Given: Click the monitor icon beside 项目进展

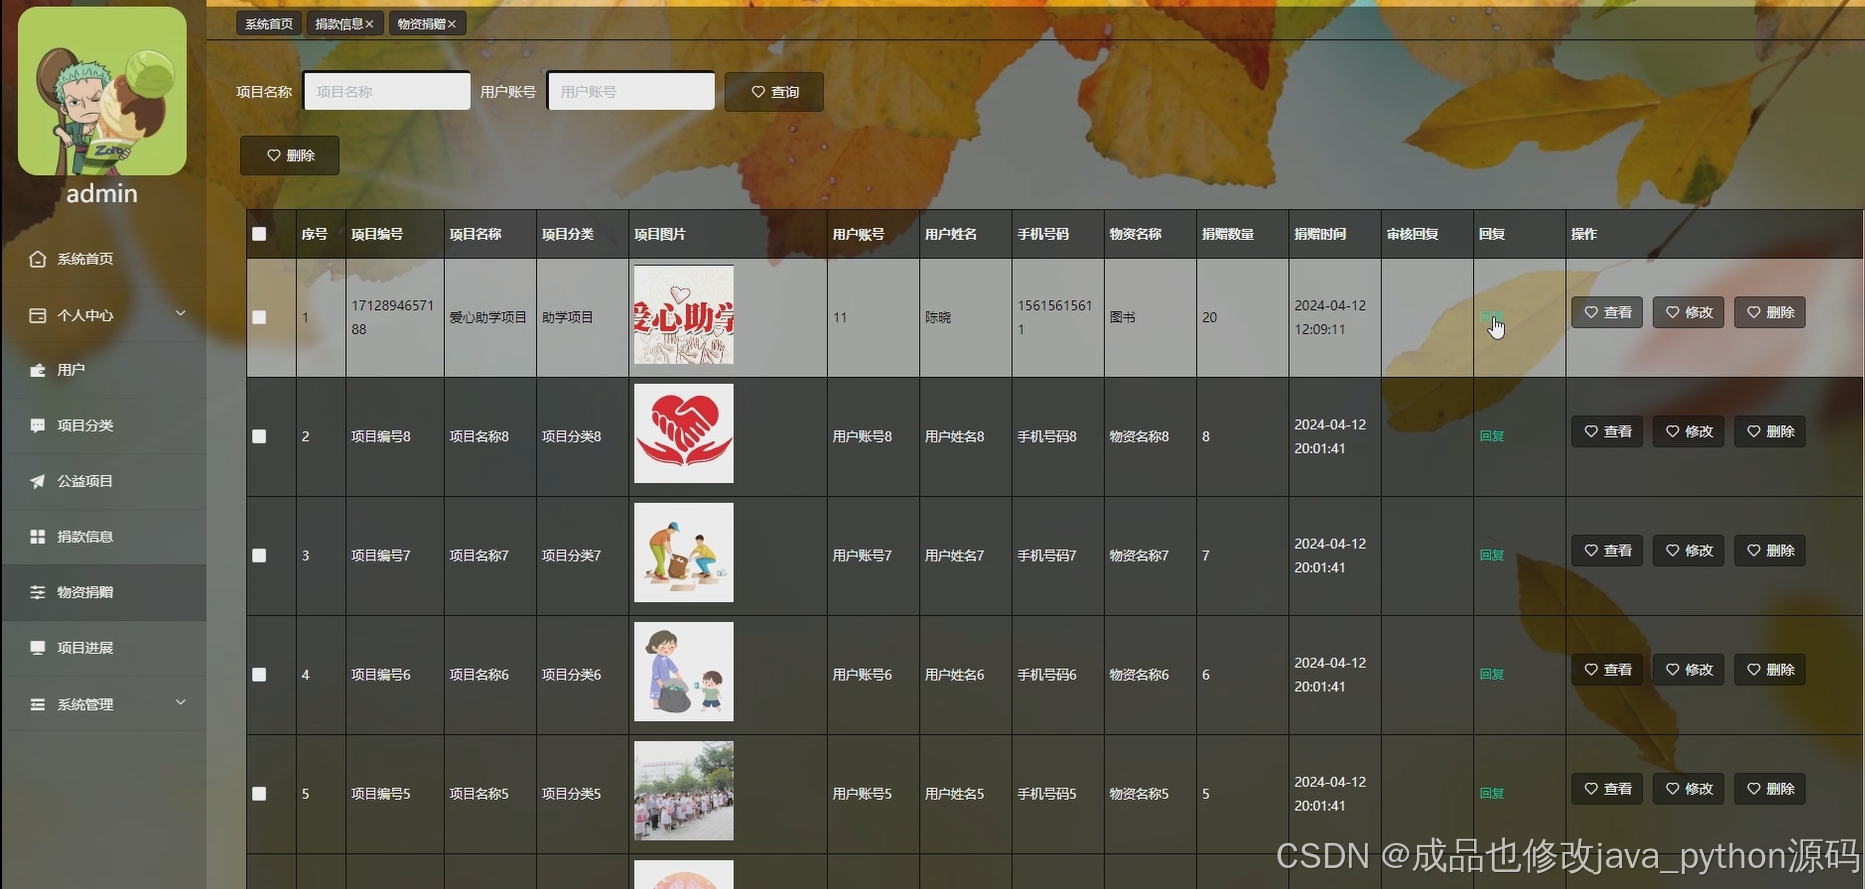Looking at the screenshot, I should coord(38,648).
